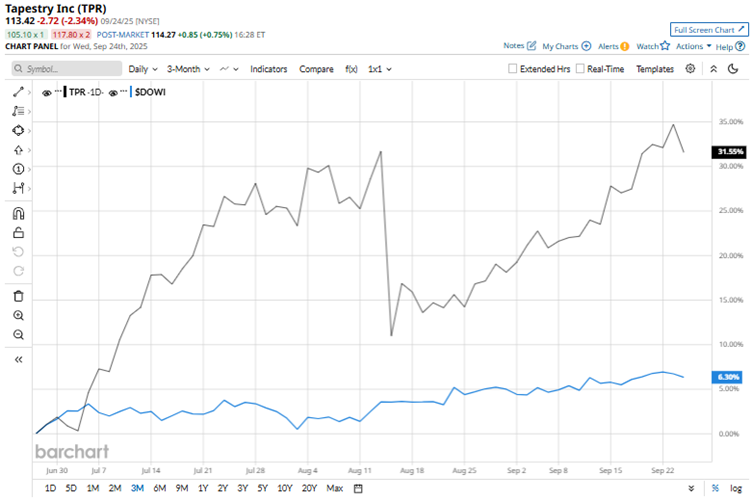Click the Compare button
The image size is (752, 501).
316,69
